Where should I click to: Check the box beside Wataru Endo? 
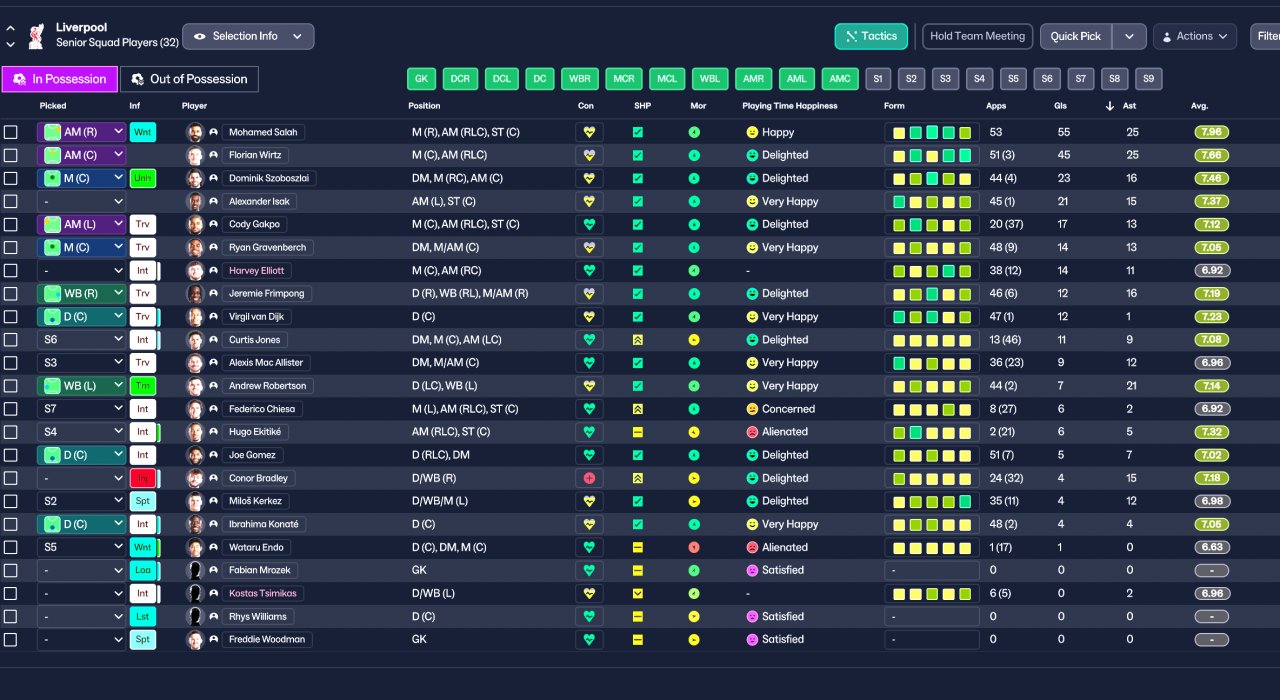[x=10, y=547]
